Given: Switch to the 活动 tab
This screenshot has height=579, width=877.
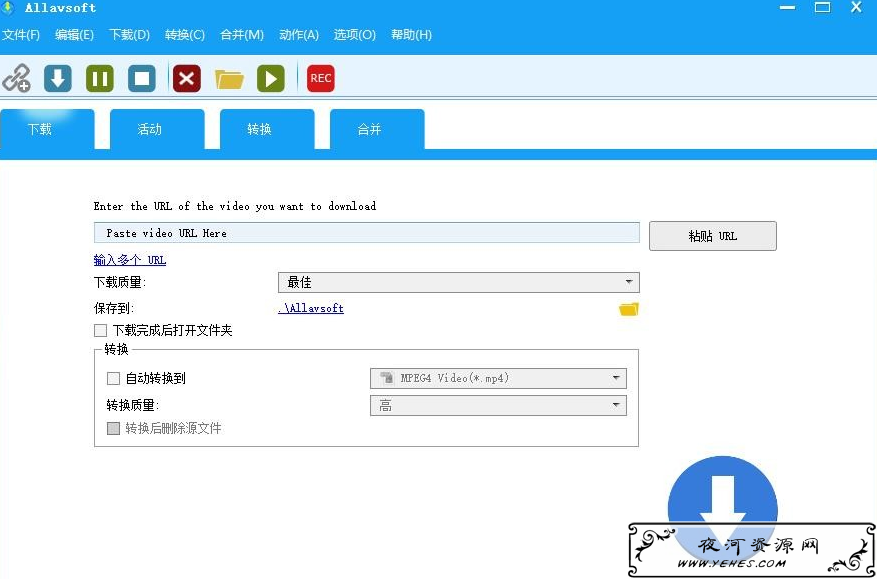Looking at the screenshot, I should tap(157, 129).
